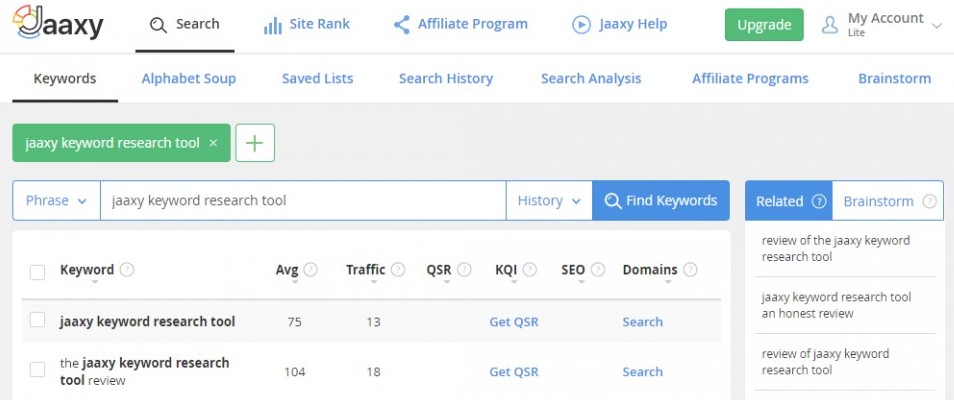Click the Upgrade button
The image size is (954, 400).
[764, 25]
